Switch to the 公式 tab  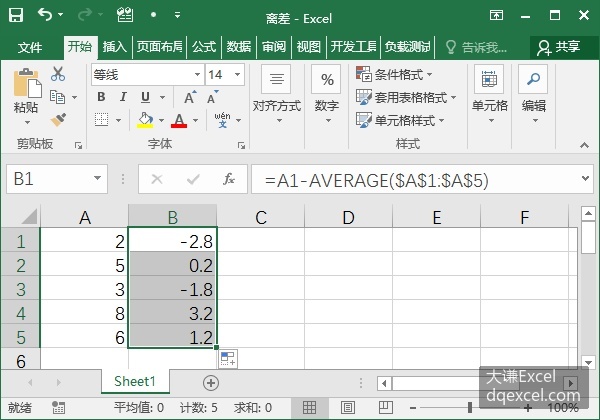click(x=204, y=47)
